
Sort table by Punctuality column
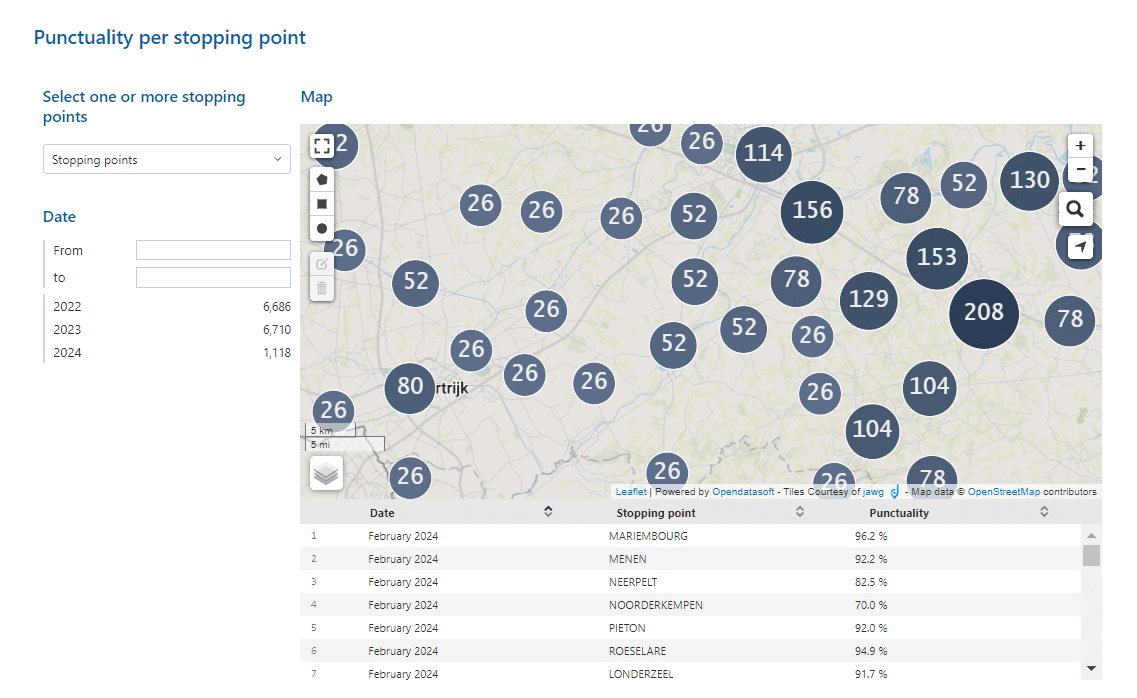(1044, 512)
